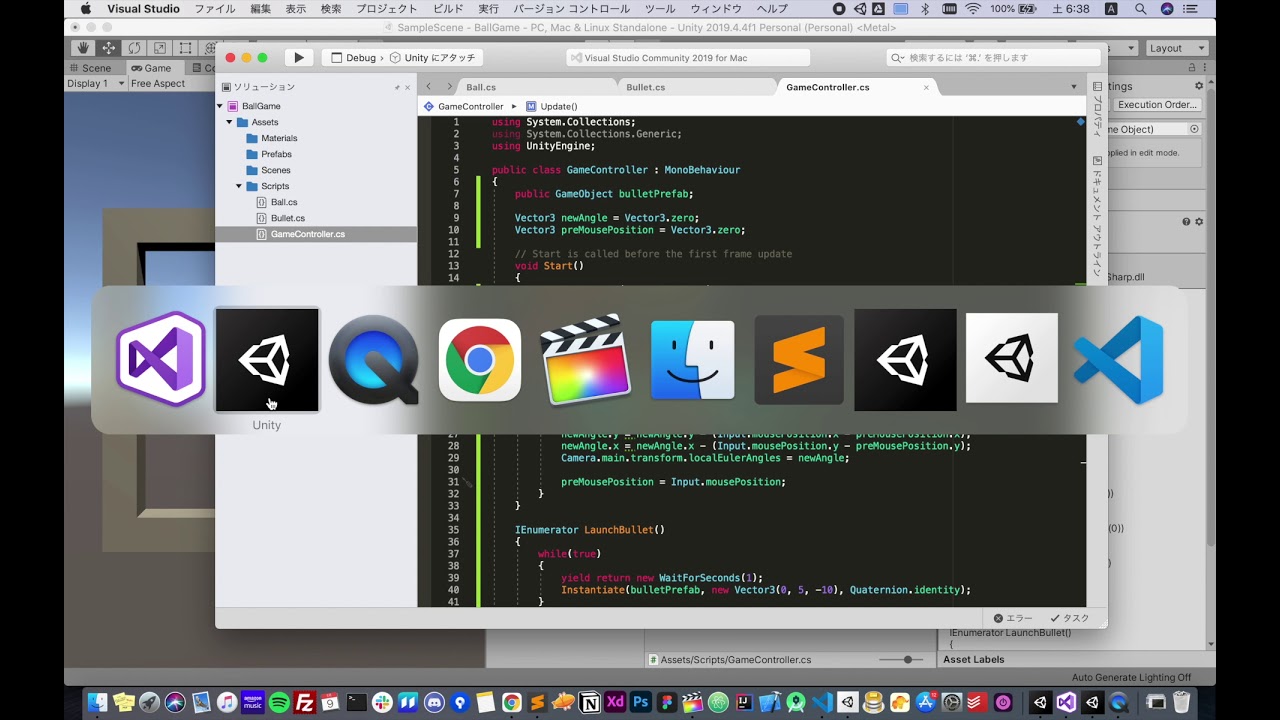Select Unity Move tool
The height and width of the screenshot is (720, 1280).
pyautogui.click(x=108, y=48)
